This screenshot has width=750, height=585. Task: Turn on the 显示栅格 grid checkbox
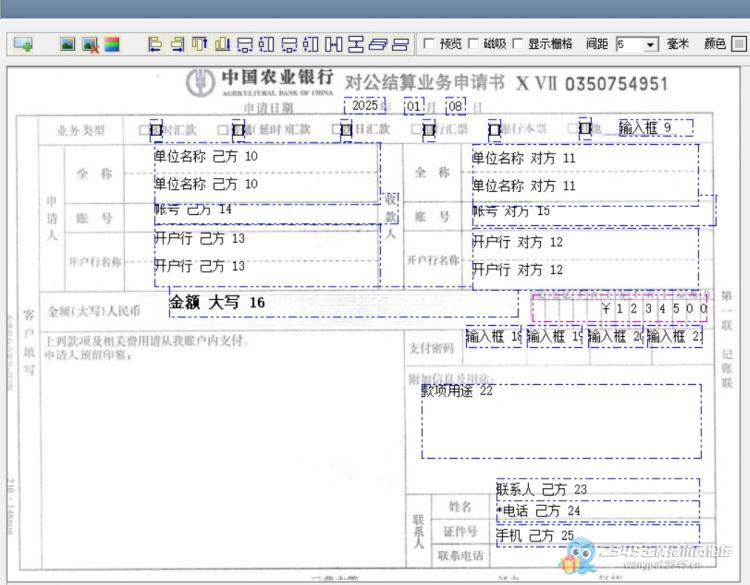tap(517, 44)
